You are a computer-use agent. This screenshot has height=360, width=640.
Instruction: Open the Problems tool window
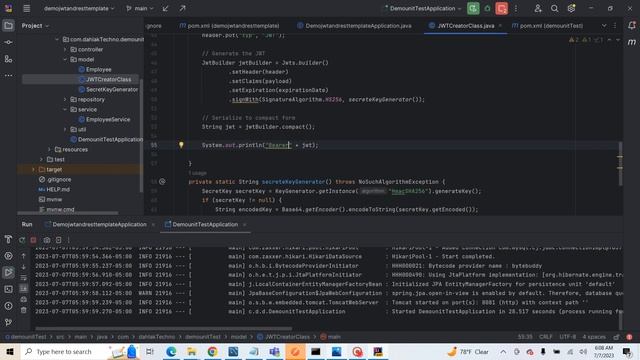coord(8,306)
